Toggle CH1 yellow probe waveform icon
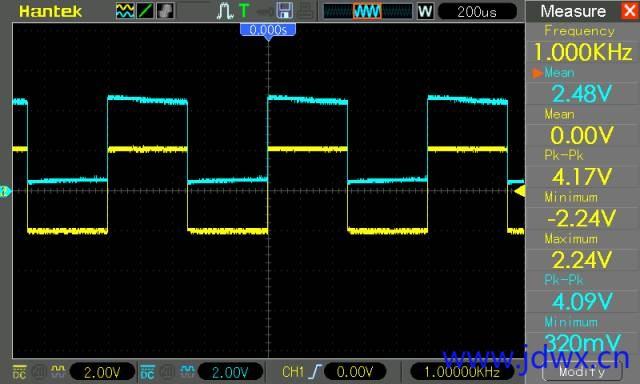Screen dimensions: 640x384 coord(58,371)
